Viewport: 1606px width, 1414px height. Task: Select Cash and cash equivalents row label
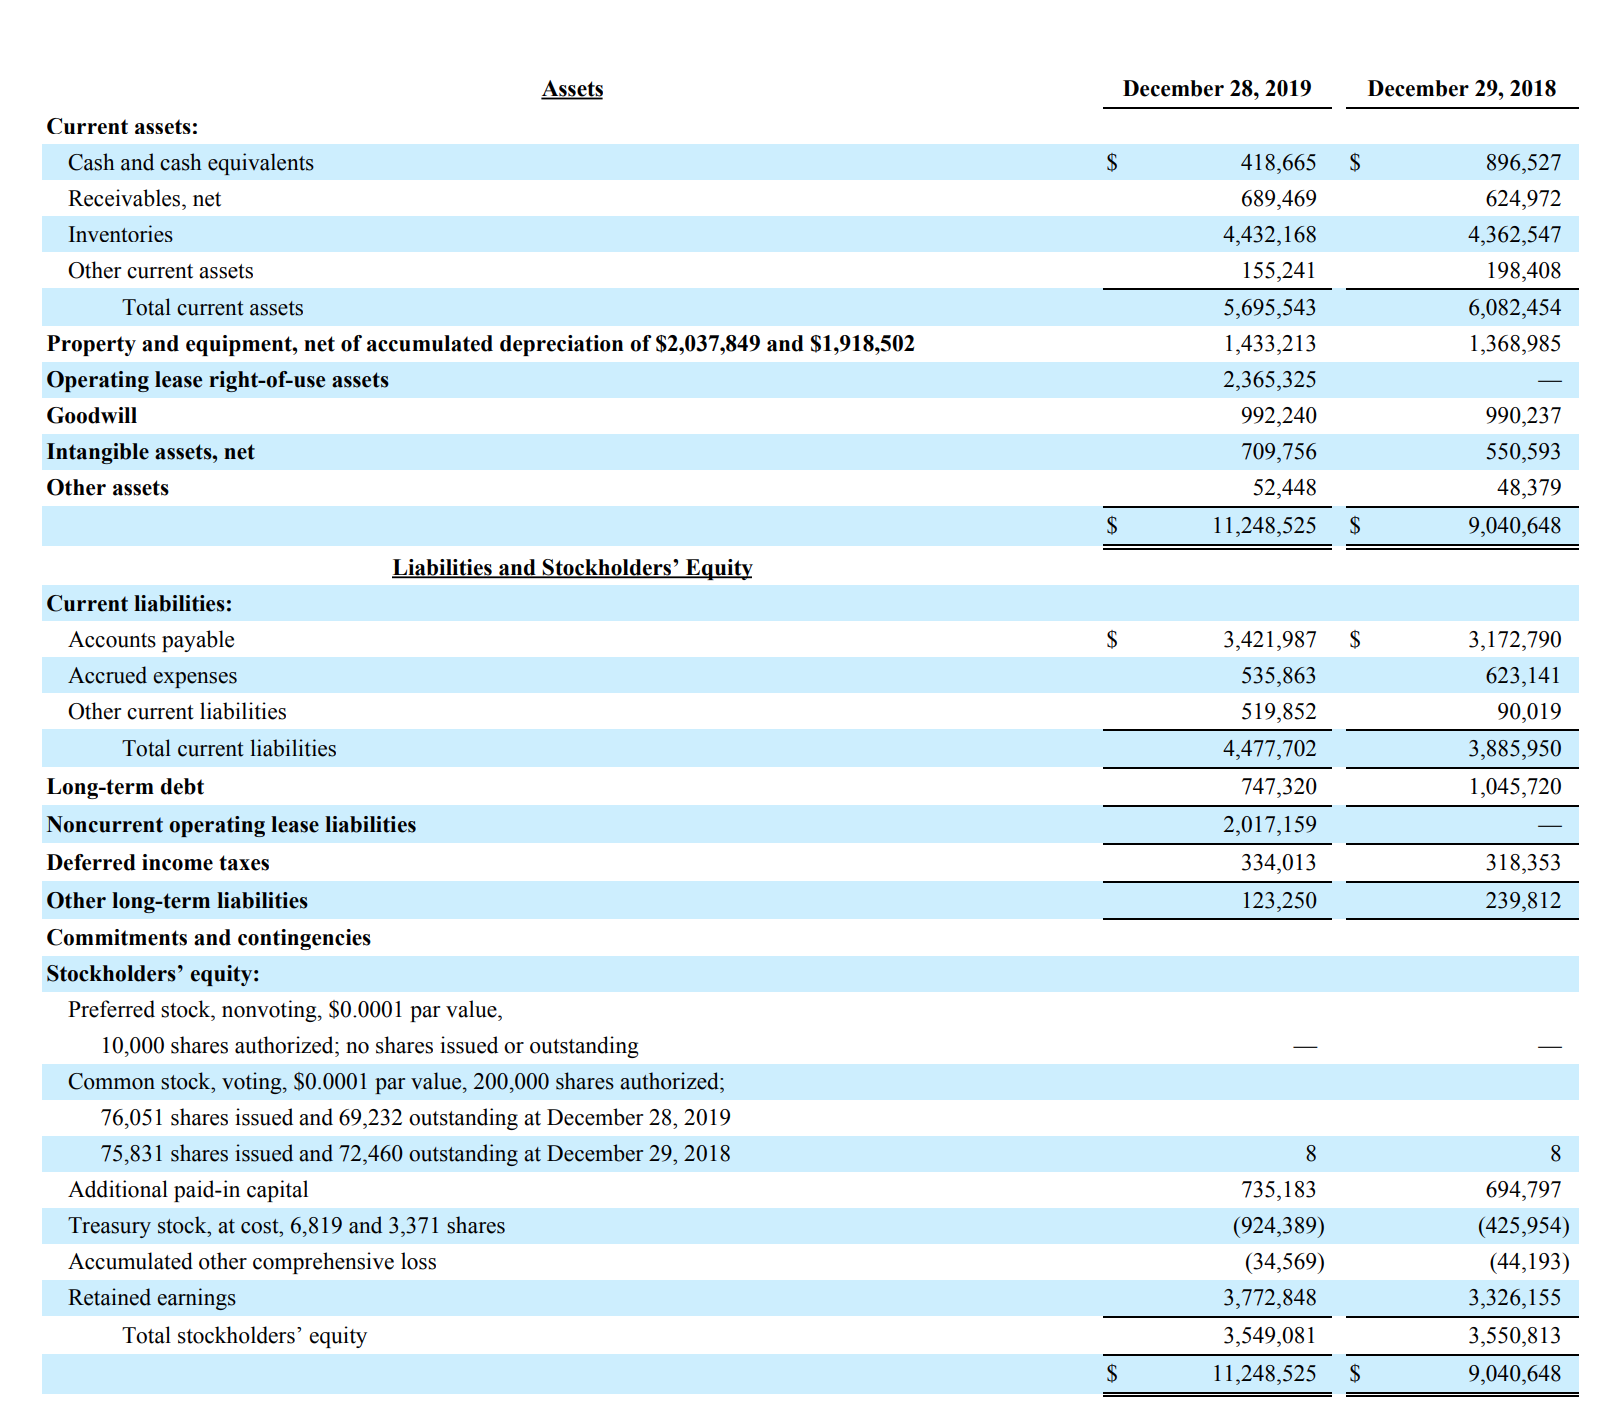pyautogui.click(x=191, y=163)
